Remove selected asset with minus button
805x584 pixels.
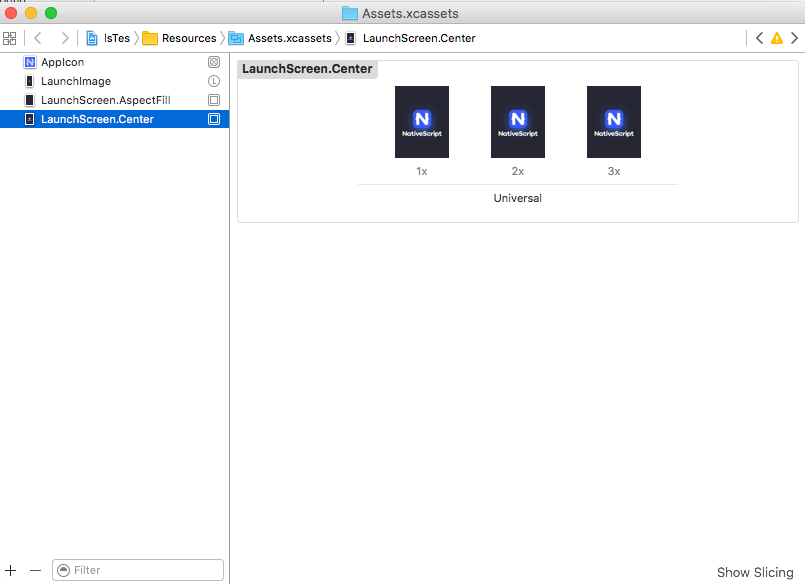click(x=35, y=570)
